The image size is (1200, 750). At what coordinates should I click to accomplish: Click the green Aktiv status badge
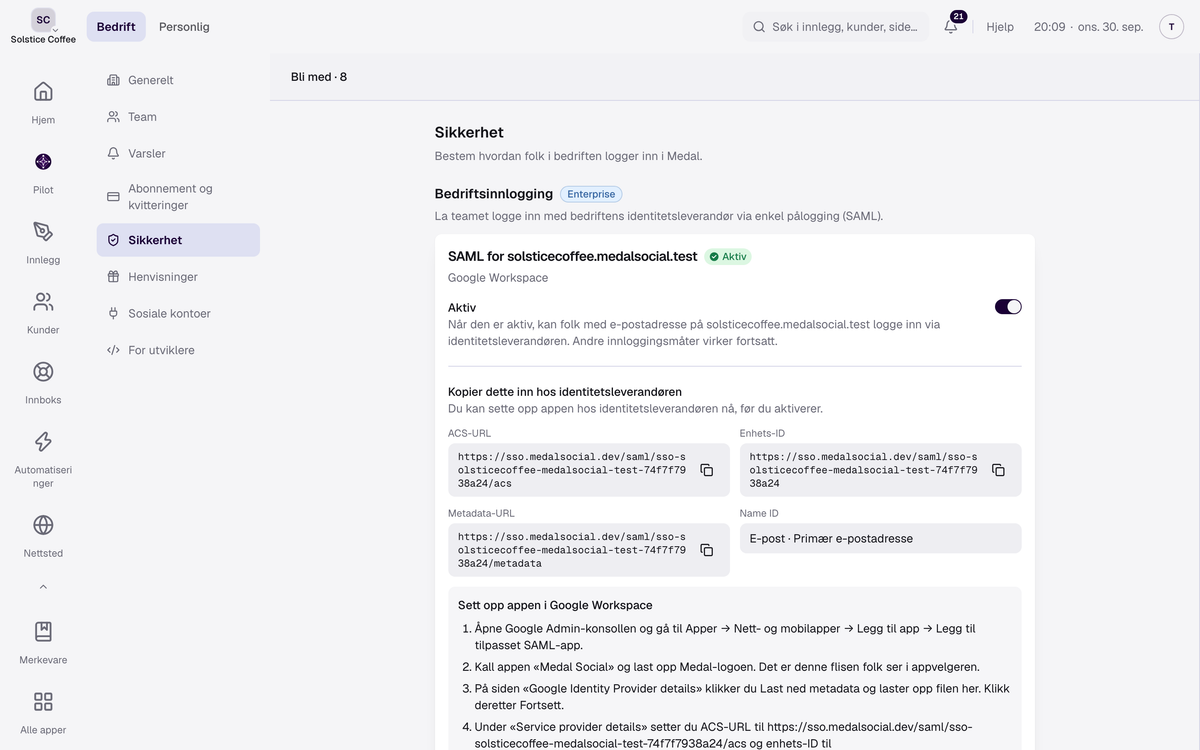[728, 257]
